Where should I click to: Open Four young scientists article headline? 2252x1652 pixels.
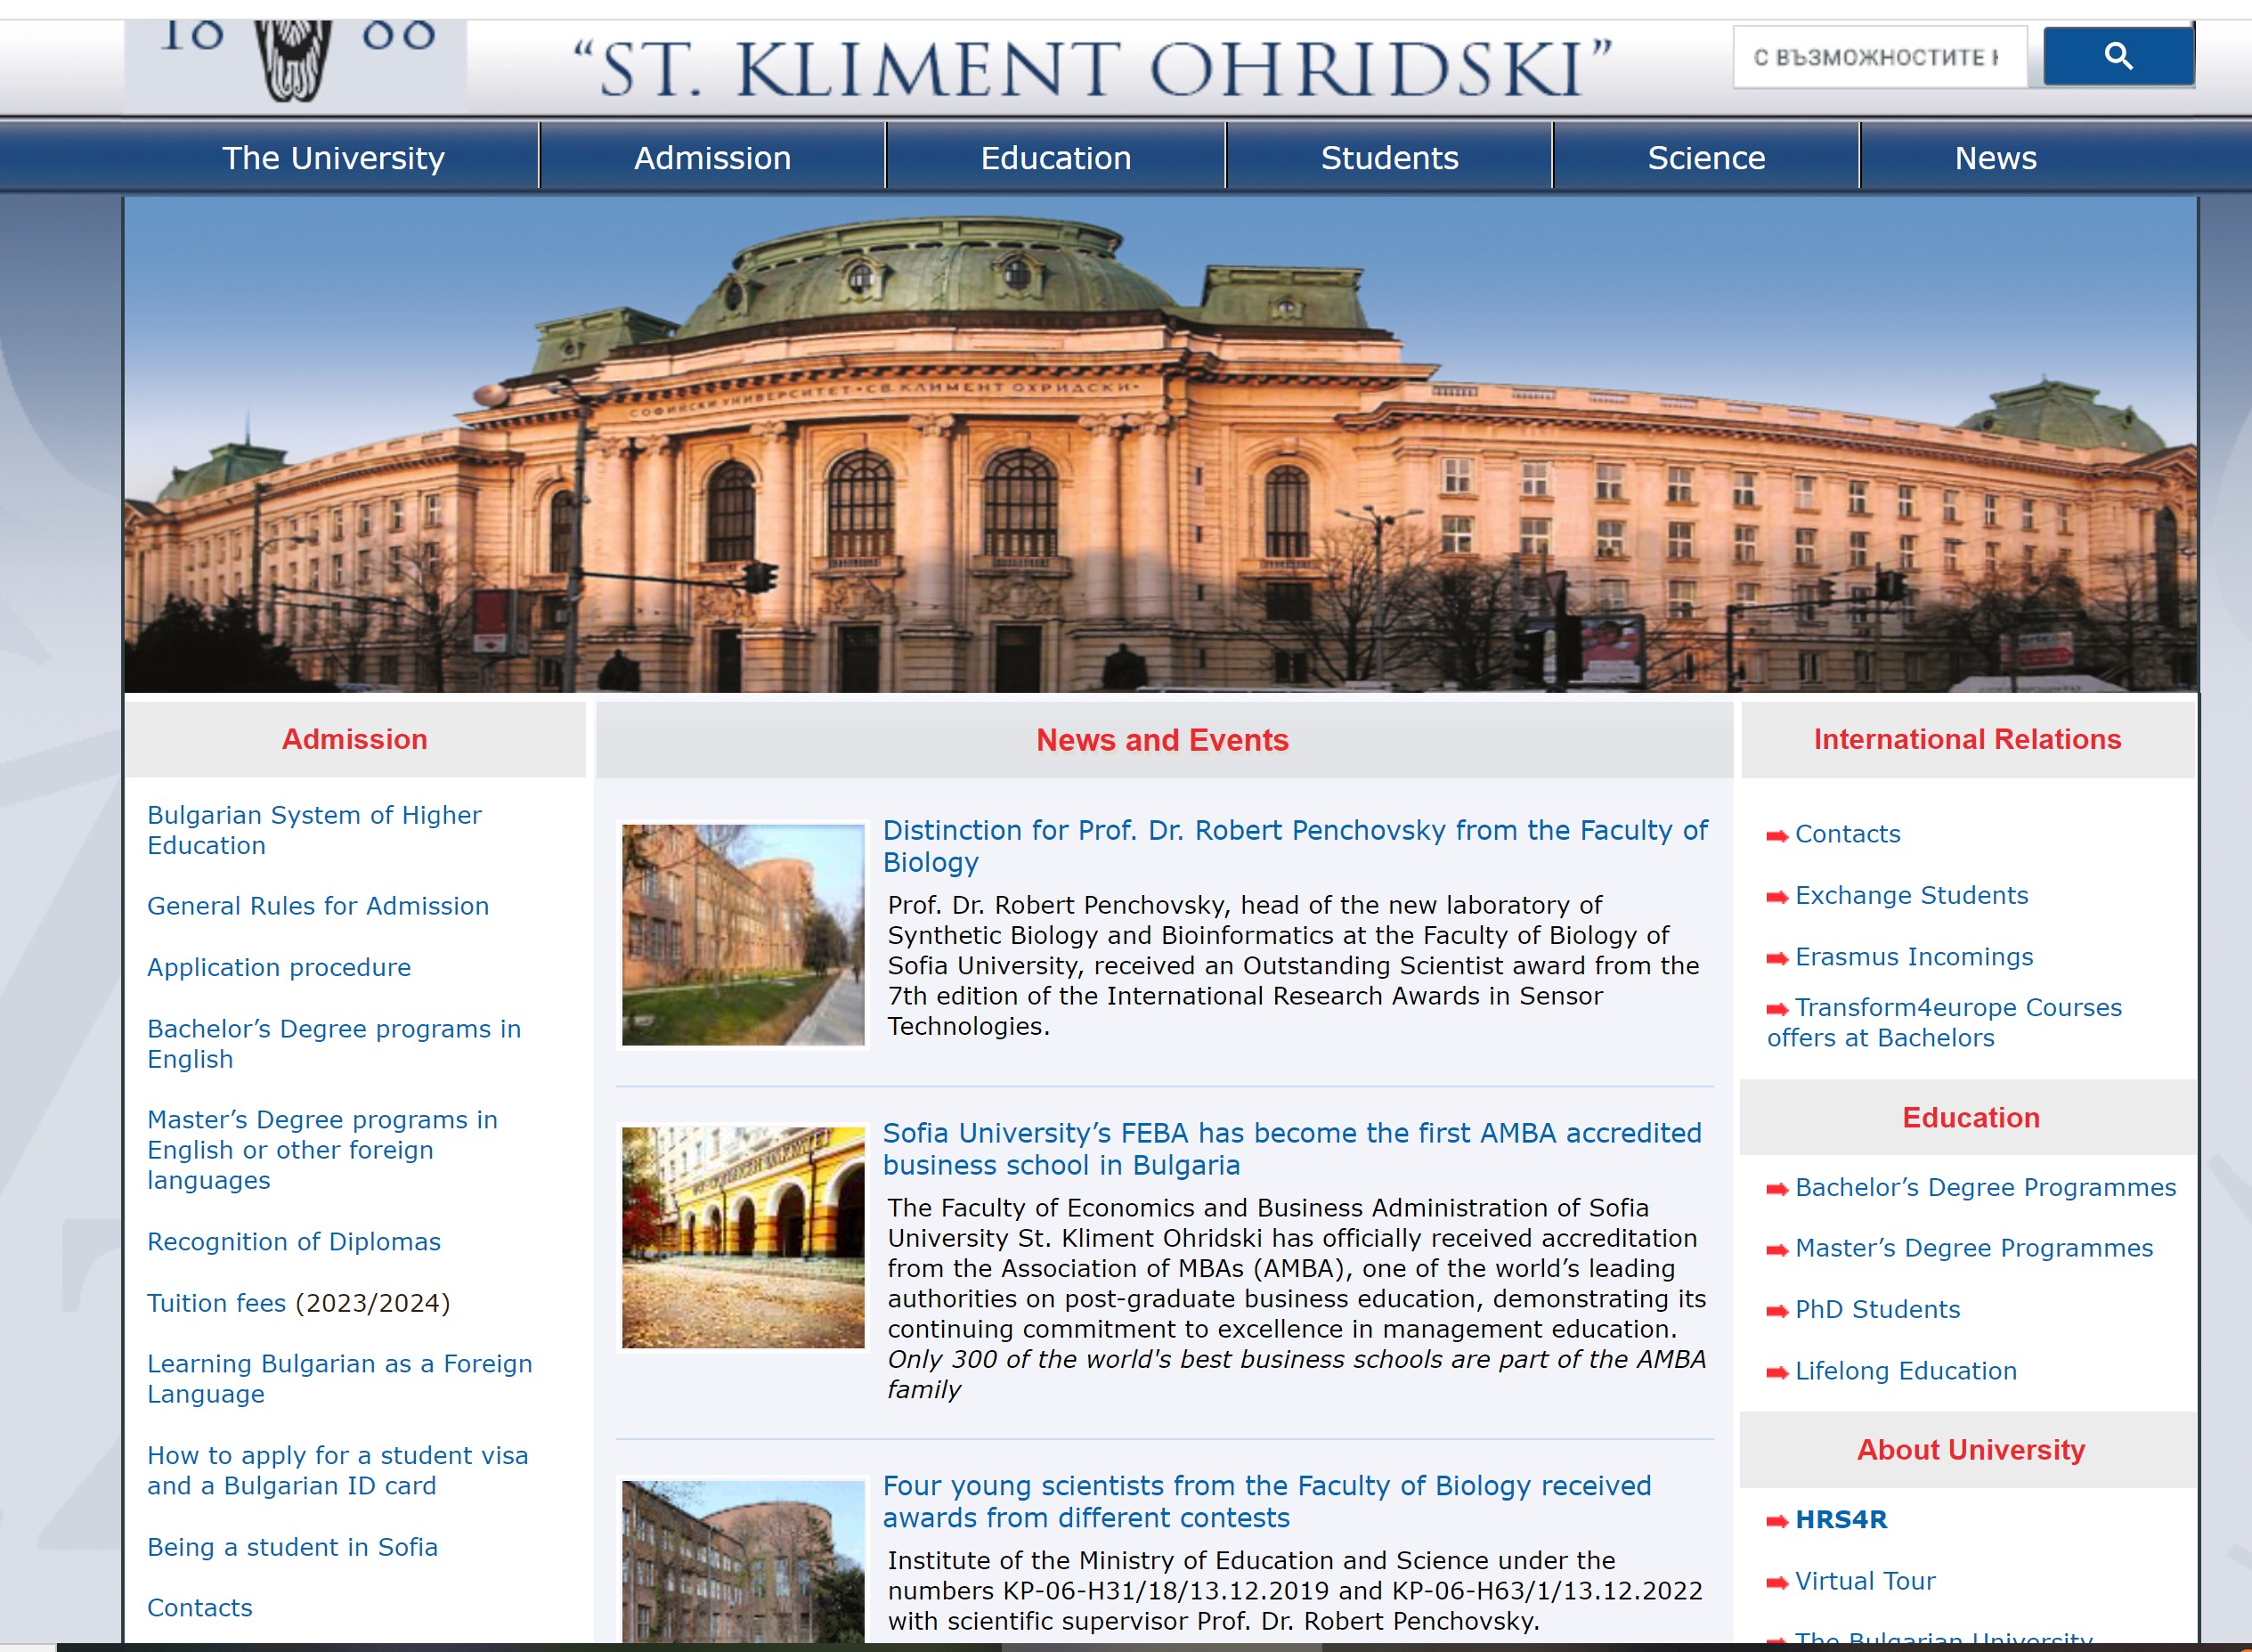coord(1267,1501)
